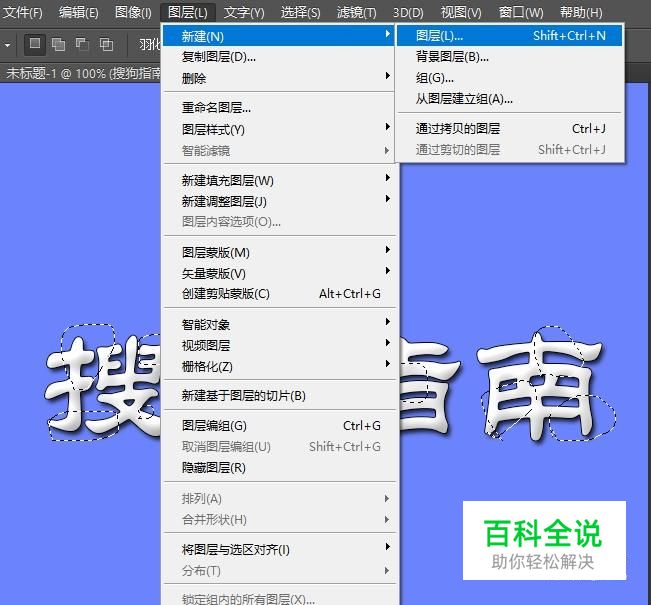Expand the 栅格化(Z) submenu

point(278,366)
